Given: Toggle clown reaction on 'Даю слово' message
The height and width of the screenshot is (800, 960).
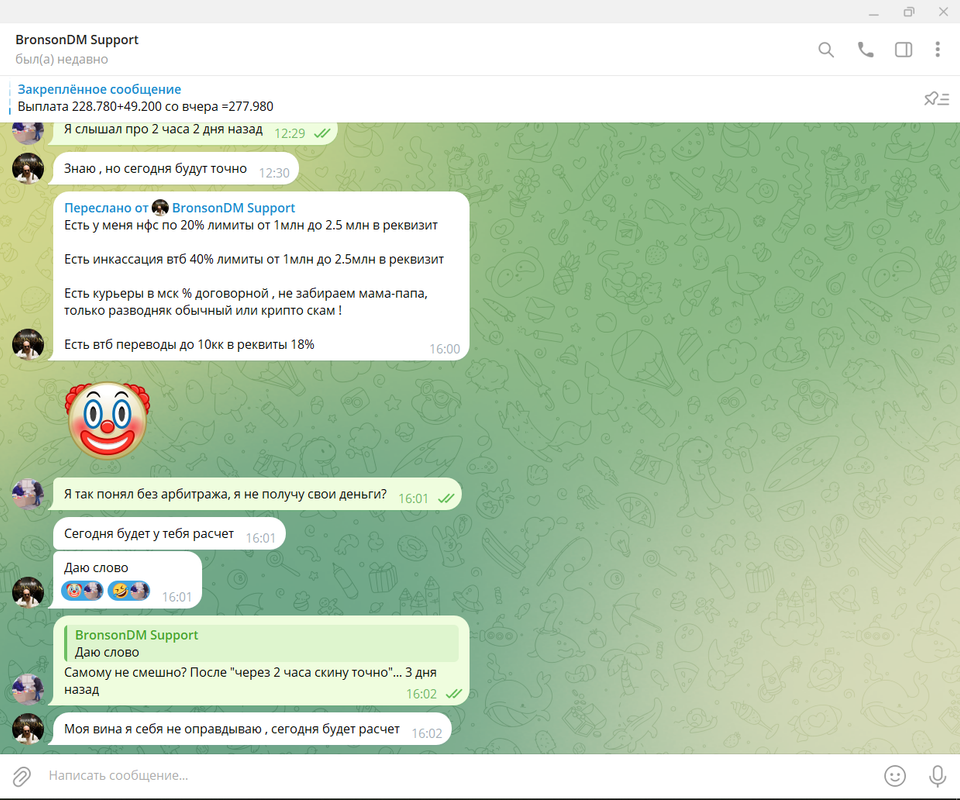Looking at the screenshot, I should [x=82, y=591].
